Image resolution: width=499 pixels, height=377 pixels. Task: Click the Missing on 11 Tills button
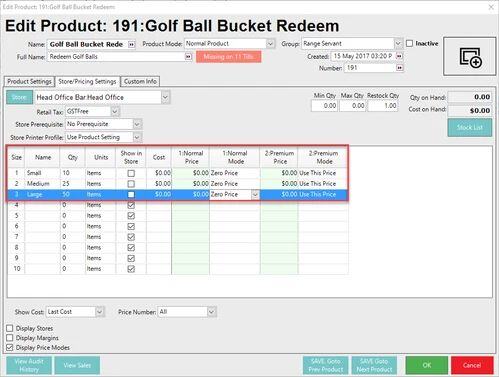pos(229,57)
